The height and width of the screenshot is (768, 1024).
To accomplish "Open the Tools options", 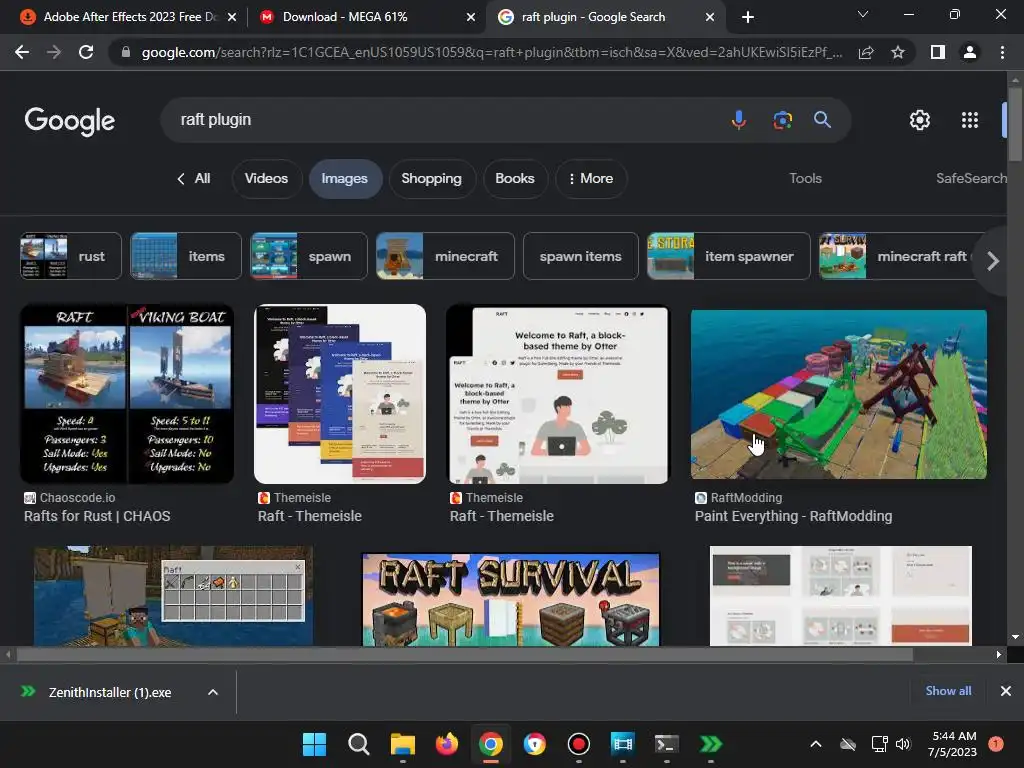I will [805, 178].
